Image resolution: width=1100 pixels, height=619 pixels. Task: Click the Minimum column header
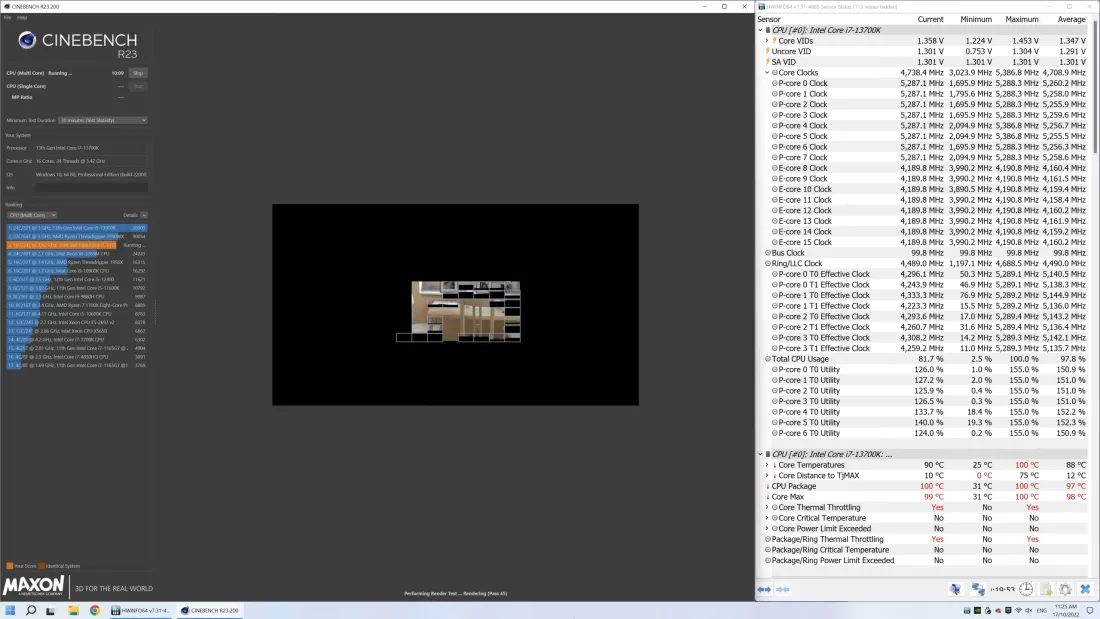pyautogui.click(x=976, y=20)
